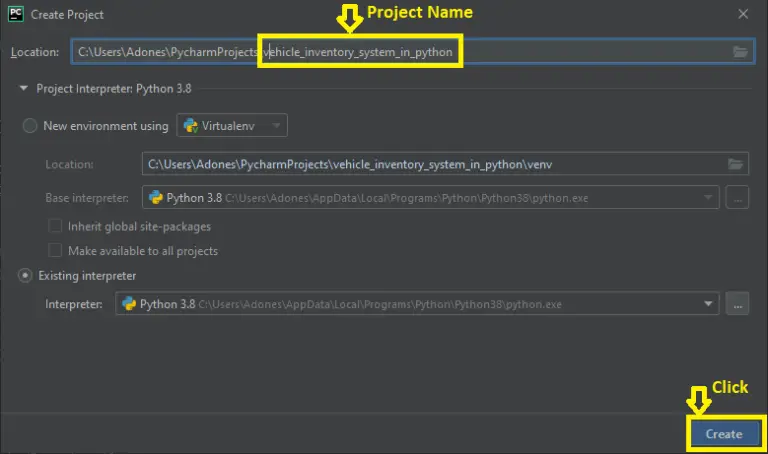Open ellipsis button beside Interpreter dropdown
The height and width of the screenshot is (454, 768).
tap(737, 304)
